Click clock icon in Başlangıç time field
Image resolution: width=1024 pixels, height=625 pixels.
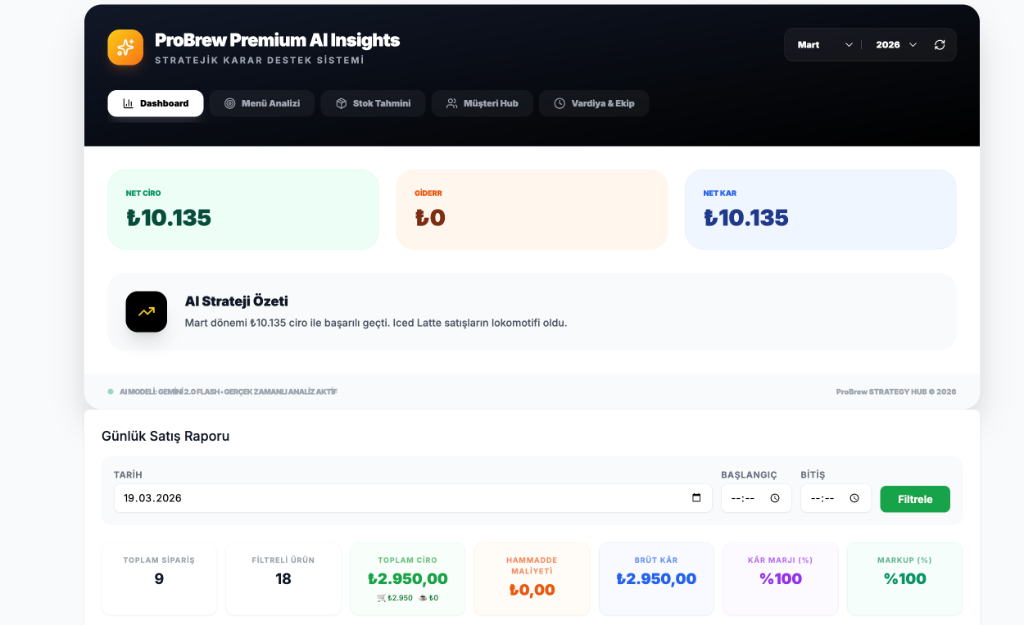point(775,498)
